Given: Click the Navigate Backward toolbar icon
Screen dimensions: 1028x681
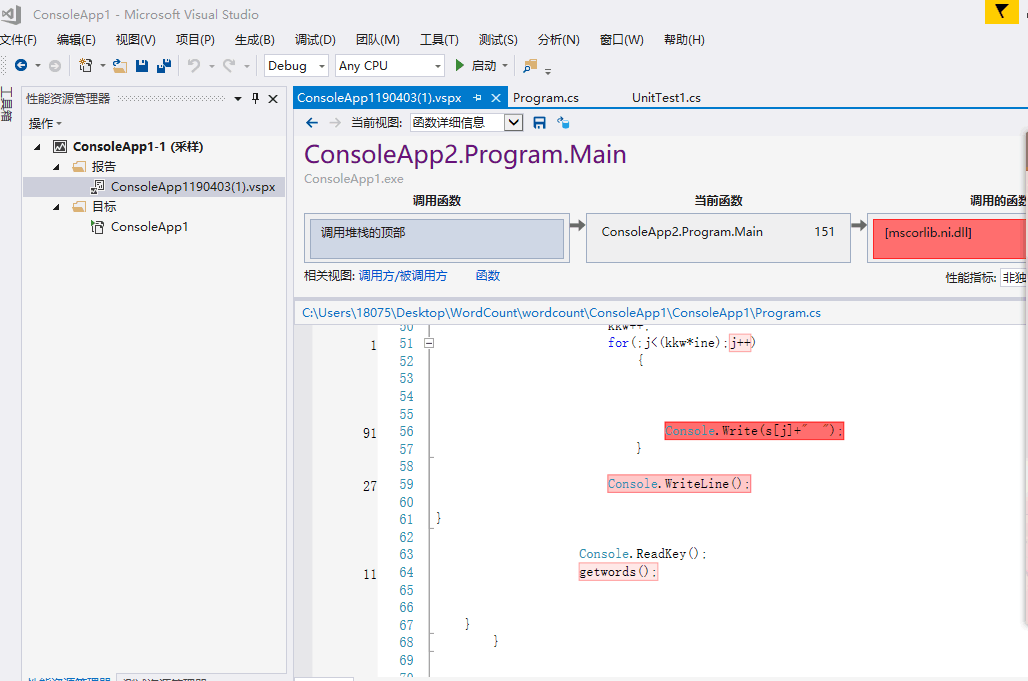Looking at the screenshot, I should pos(21,66).
